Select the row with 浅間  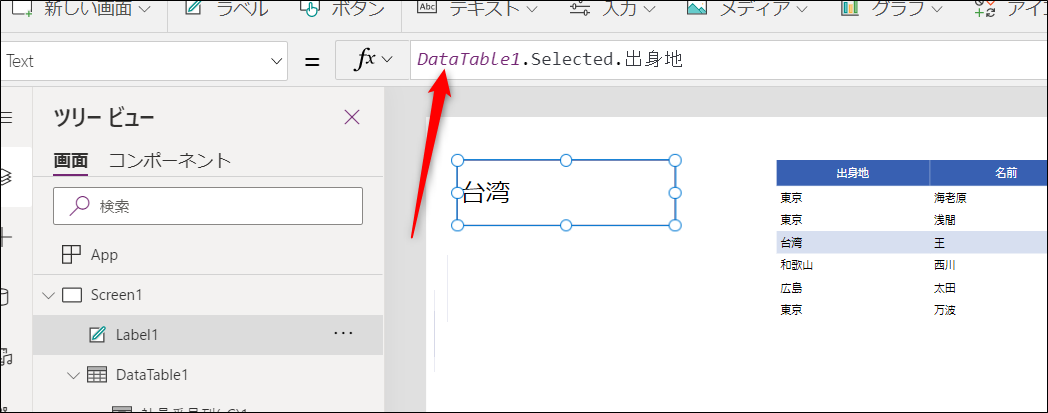pyautogui.click(x=912, y=220)
